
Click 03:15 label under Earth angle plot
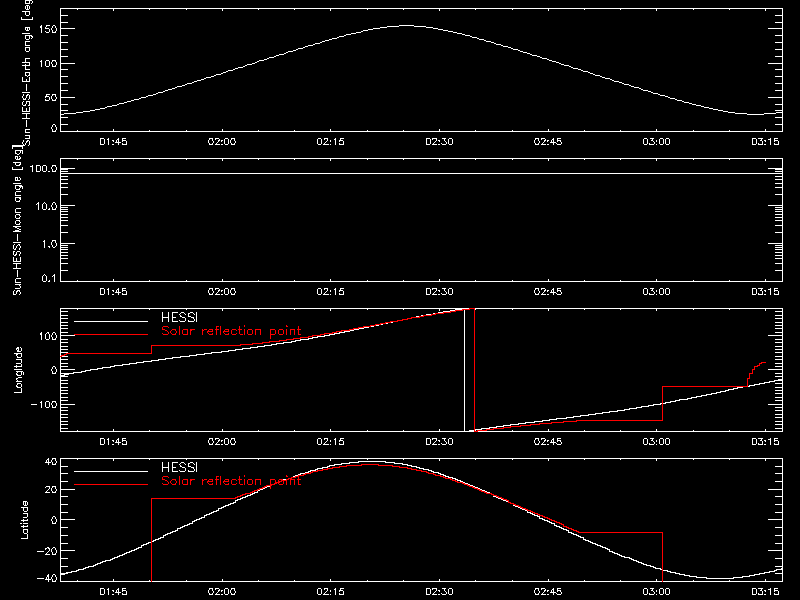765,142
